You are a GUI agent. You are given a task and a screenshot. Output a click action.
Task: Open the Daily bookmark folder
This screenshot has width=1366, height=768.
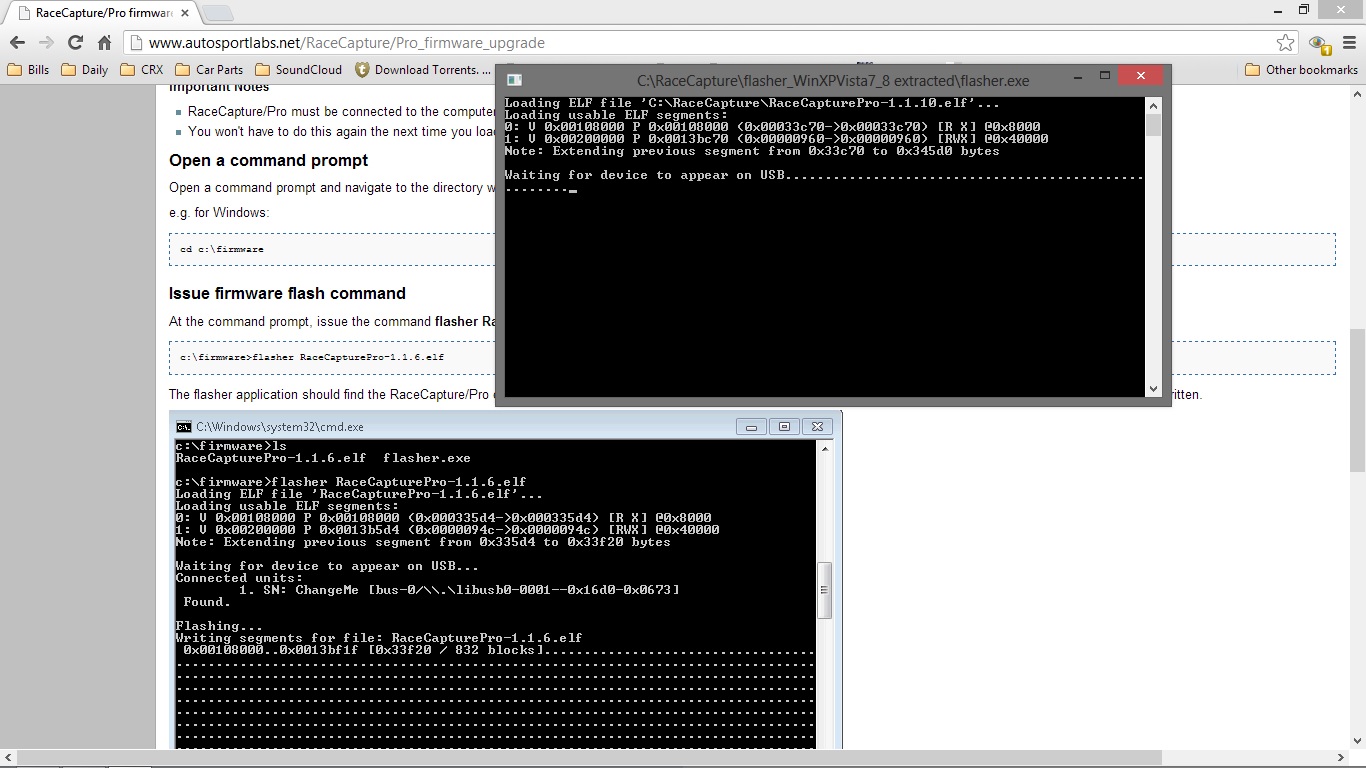[x=85, y=70]
